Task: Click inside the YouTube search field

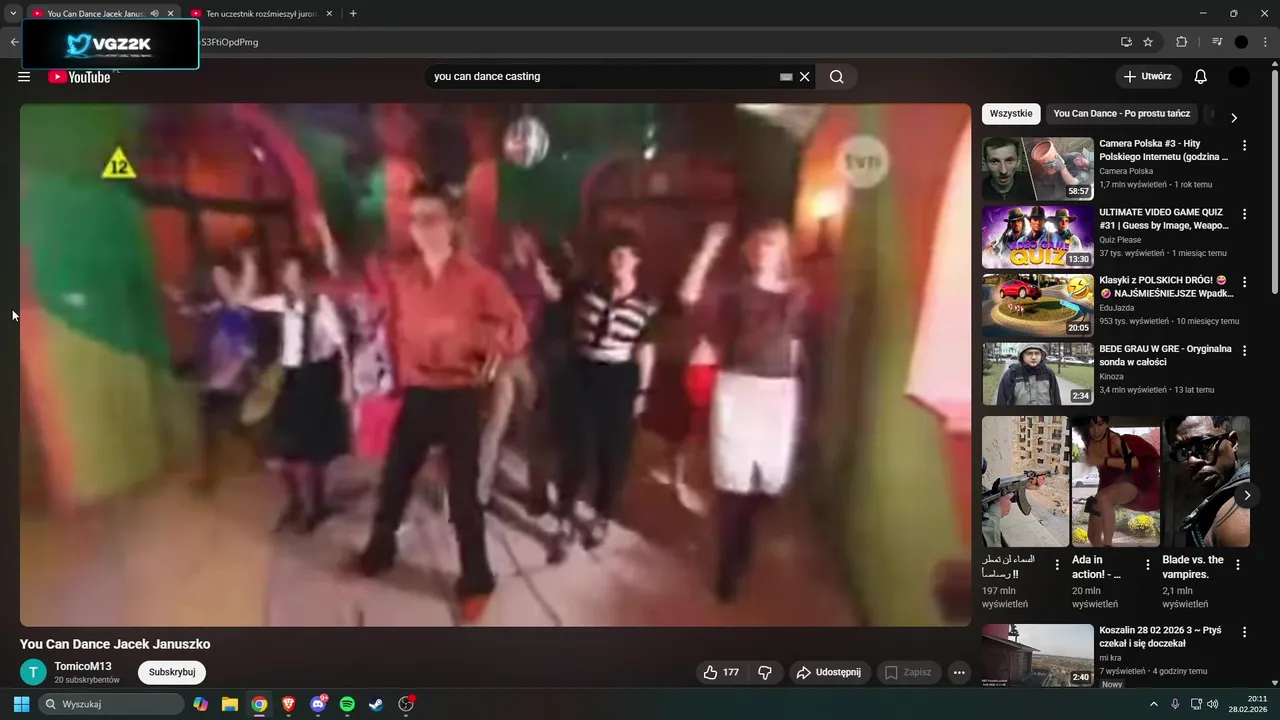Action: 600,77
